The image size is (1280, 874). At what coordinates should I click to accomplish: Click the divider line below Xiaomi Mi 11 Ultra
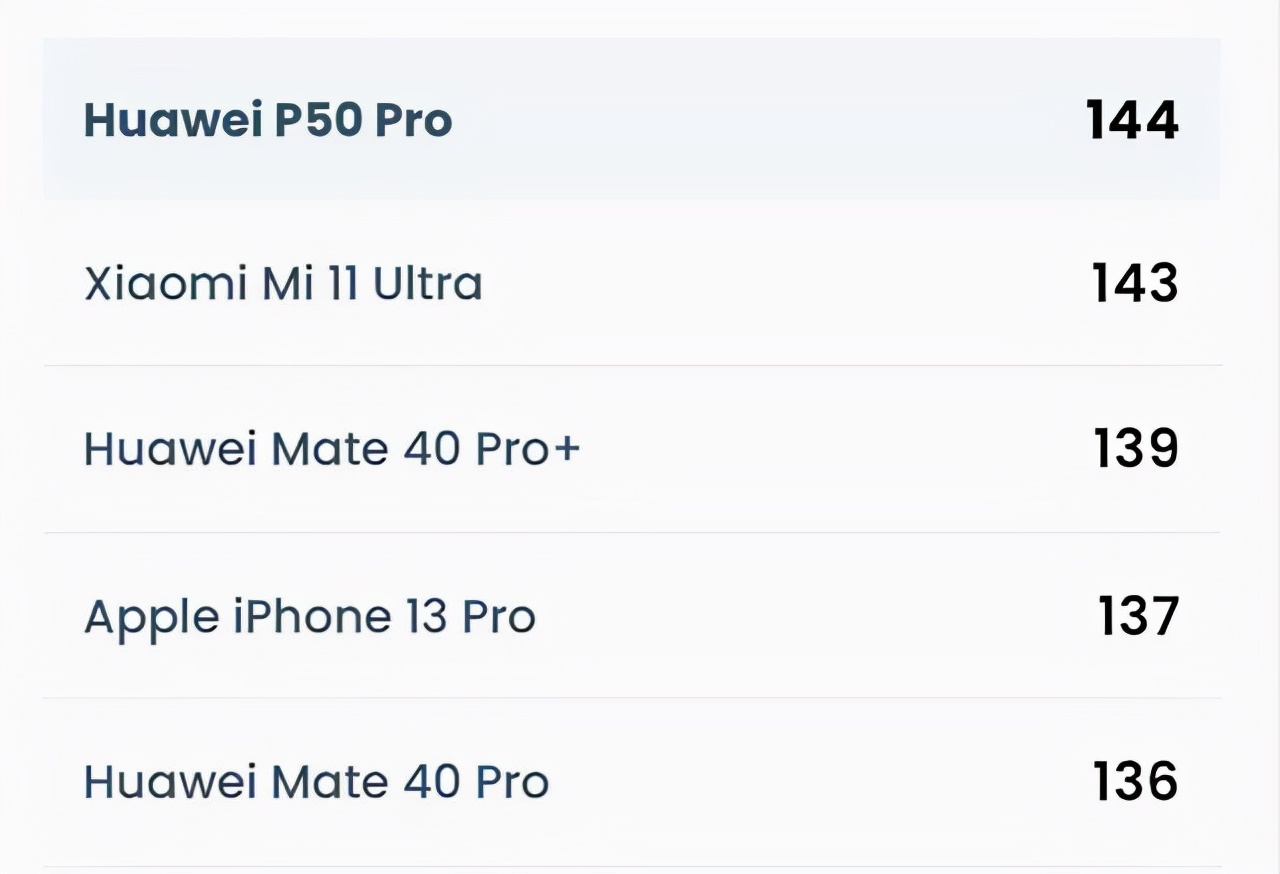point(632,365)
